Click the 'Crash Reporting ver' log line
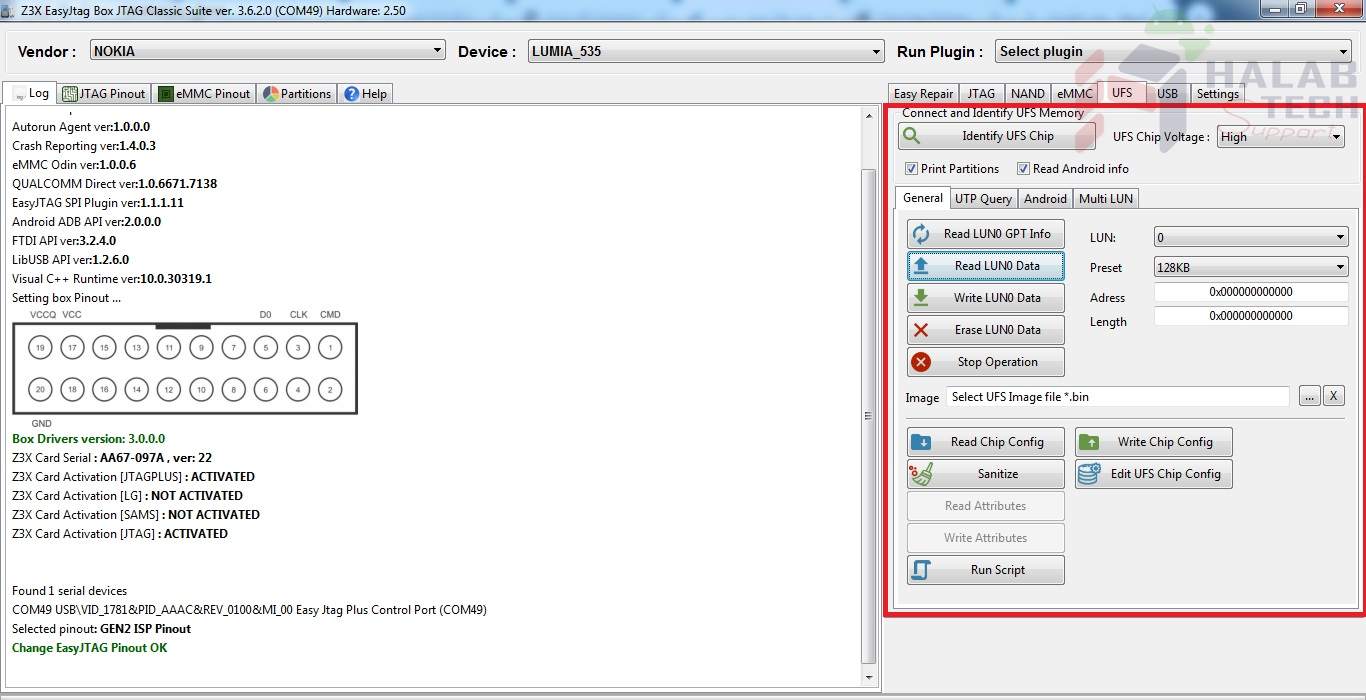Image resolution: width=1366 pixels, height=700 pixels. (x=84, y=146)
